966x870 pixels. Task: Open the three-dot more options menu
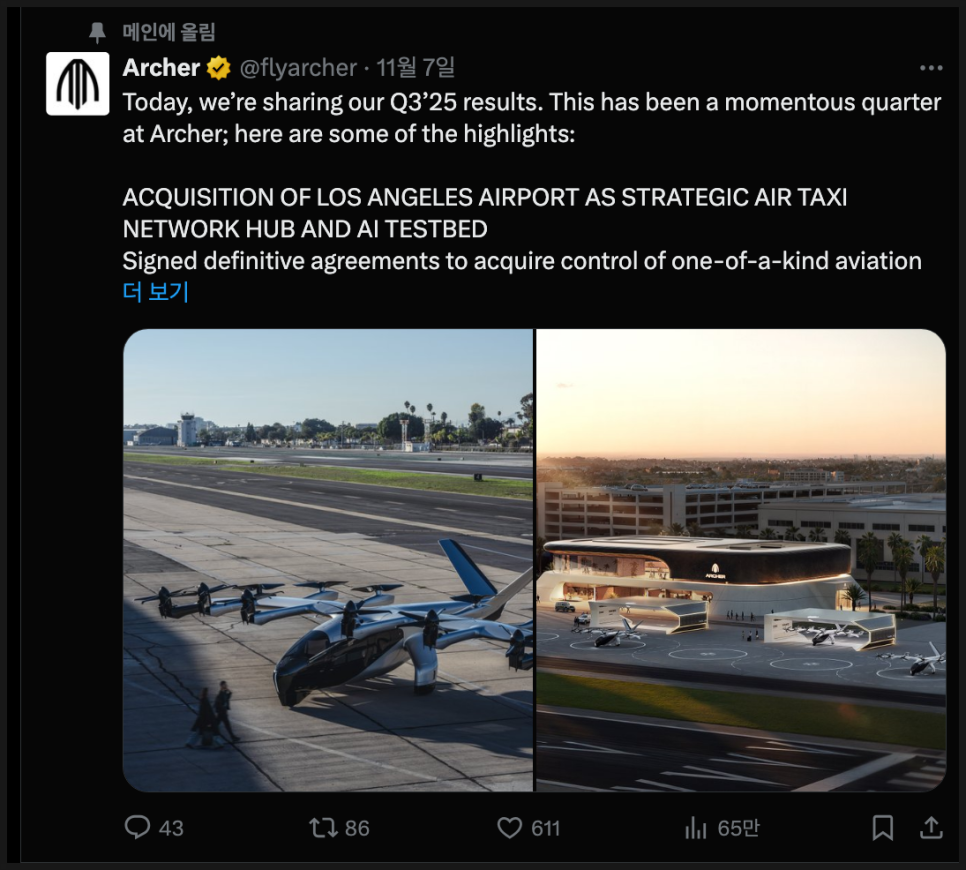tap(931, 68)
